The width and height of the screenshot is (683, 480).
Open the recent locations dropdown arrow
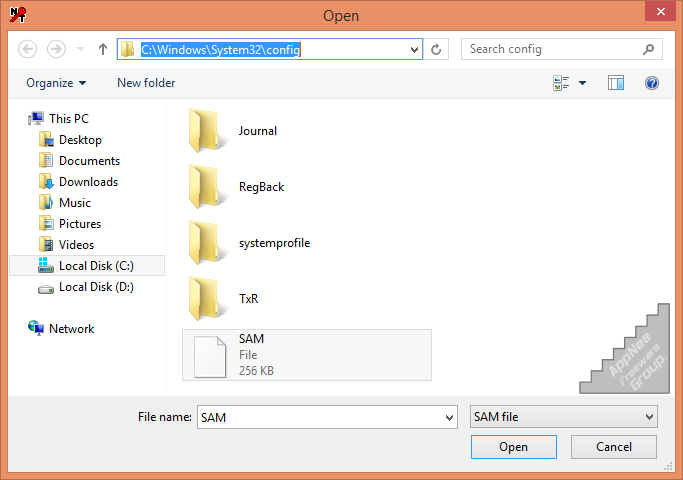tap(80, 49)
